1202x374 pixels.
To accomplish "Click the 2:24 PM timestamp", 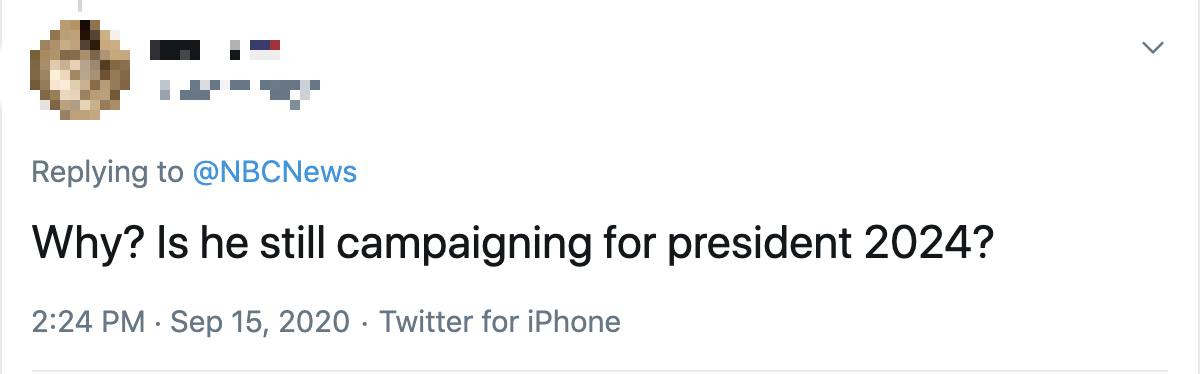I will coord(89,322).
